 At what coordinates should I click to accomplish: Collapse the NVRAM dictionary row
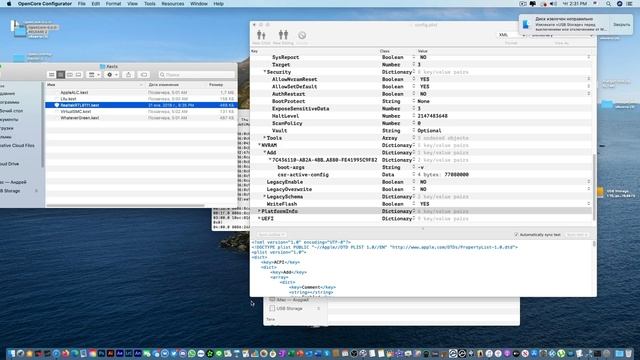click(259, 145)
